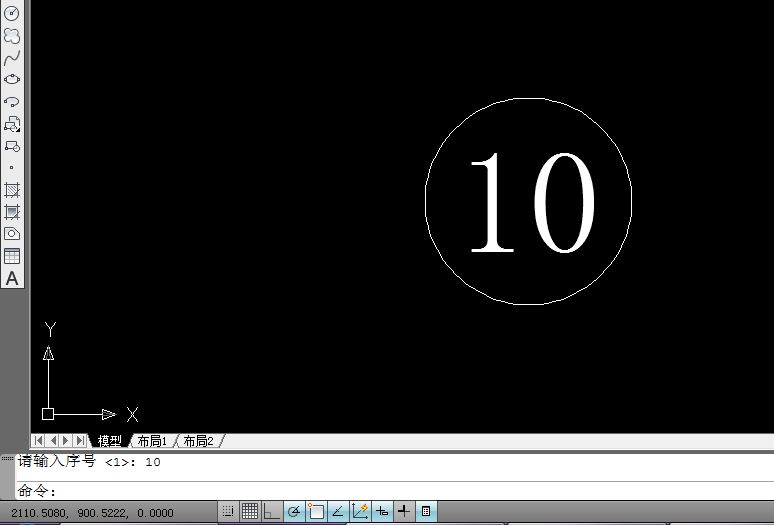The width and height of the screenshot is (774, 525).
Task: Select the circle outline around number 10
Action: point(426,201)
